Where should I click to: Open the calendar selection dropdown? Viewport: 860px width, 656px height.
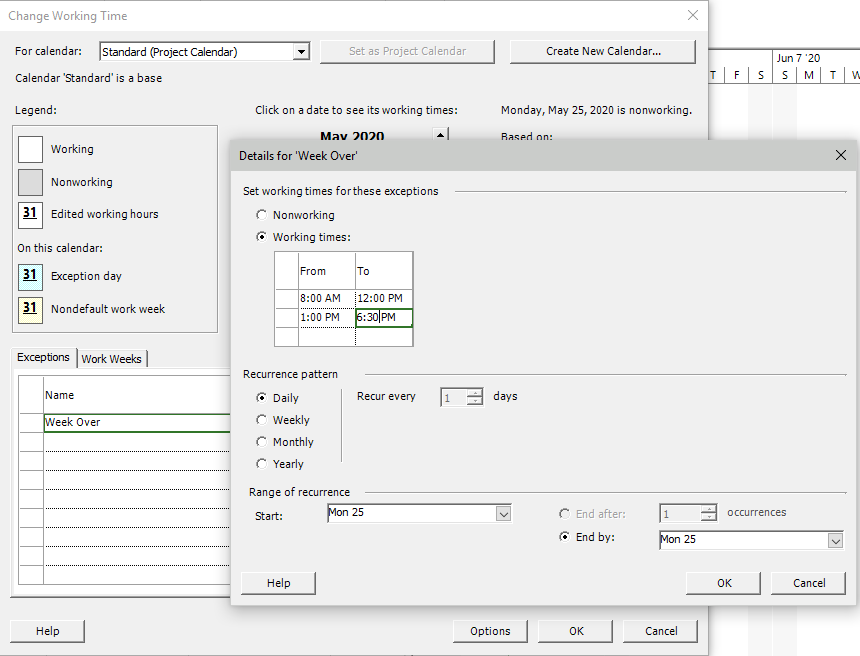pos(300,51)
